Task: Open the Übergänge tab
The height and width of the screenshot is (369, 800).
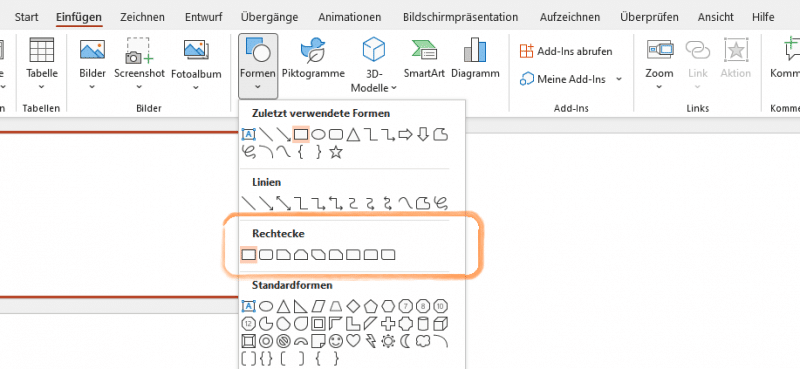Action: tap(269, 17)
